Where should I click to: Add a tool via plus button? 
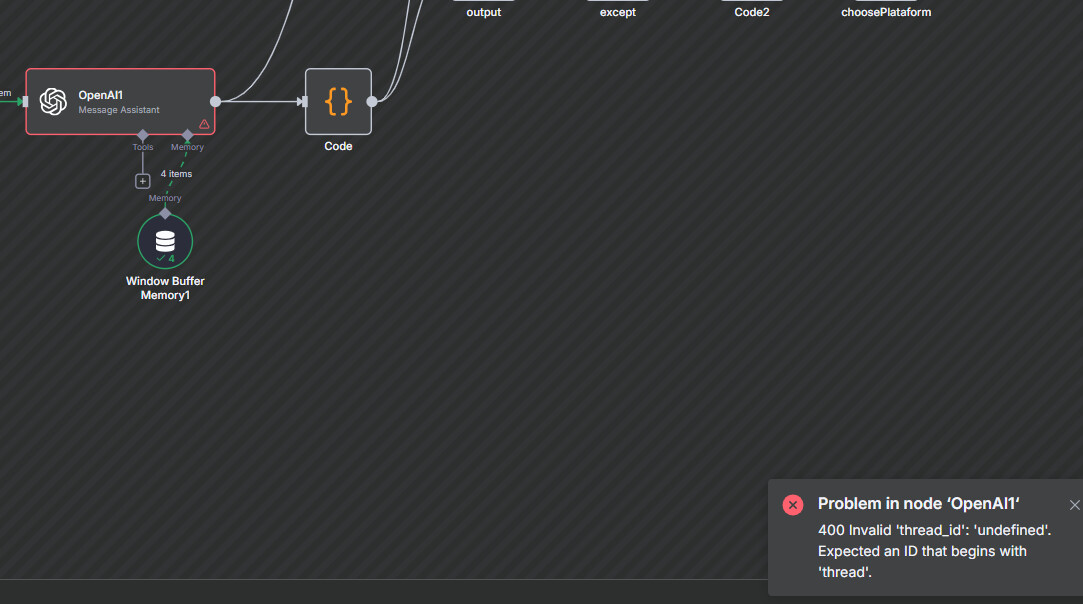142,181
